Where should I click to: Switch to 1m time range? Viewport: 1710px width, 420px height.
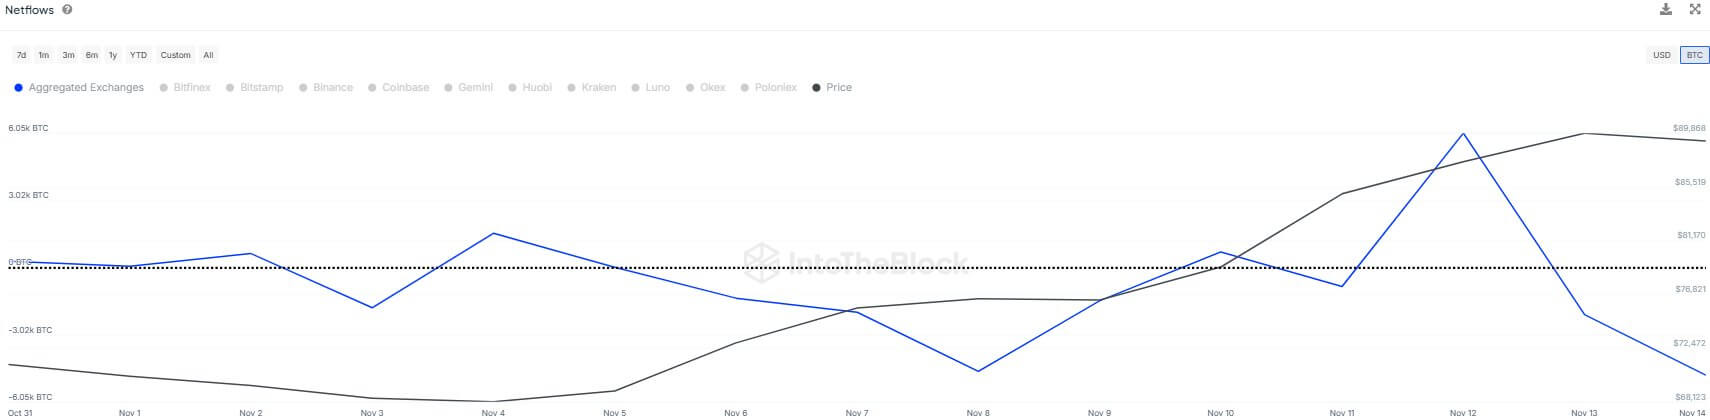coord(44,55)
